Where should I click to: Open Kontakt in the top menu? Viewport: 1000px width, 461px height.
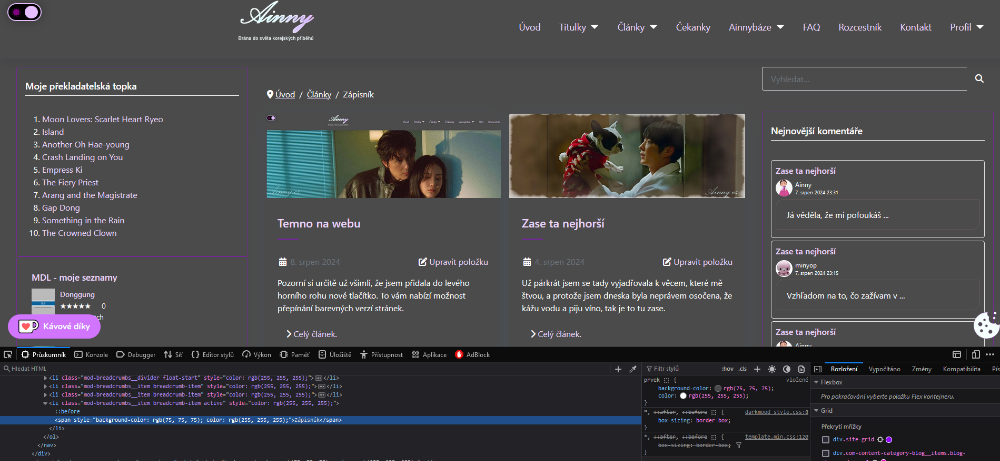[916, 27]
